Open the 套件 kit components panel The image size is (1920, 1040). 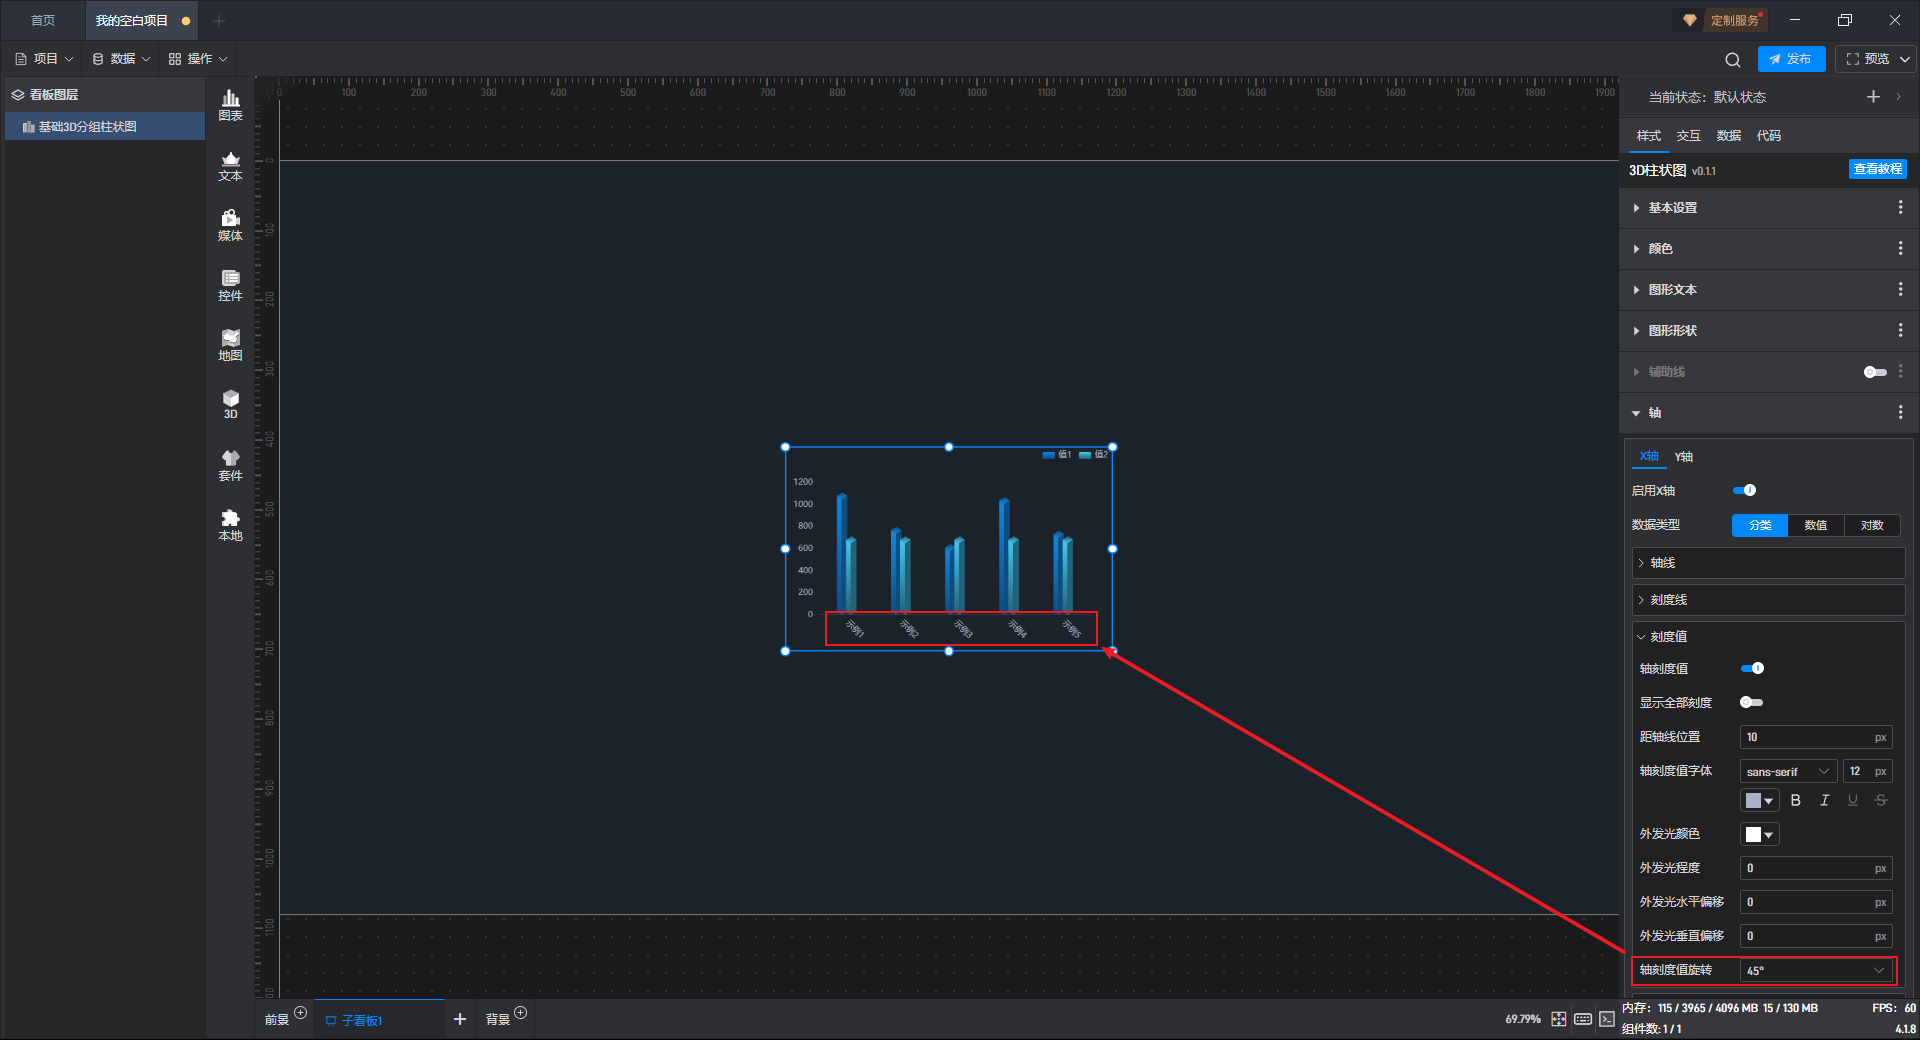(x=230, y=466)
